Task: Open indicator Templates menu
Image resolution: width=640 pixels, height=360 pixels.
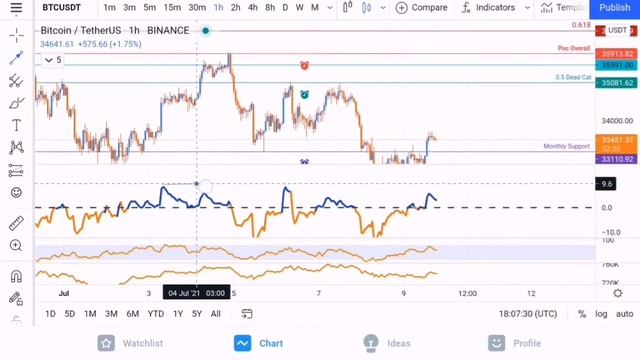Action: click(x=563, y=7)
